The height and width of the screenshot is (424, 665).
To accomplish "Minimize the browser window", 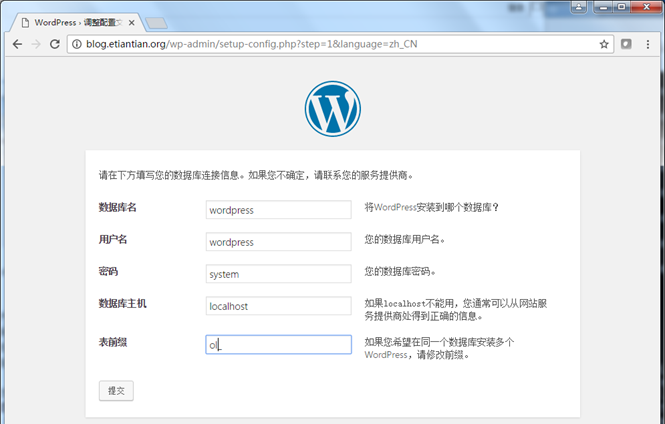I will pyautogui.click(x=603, y=7).
